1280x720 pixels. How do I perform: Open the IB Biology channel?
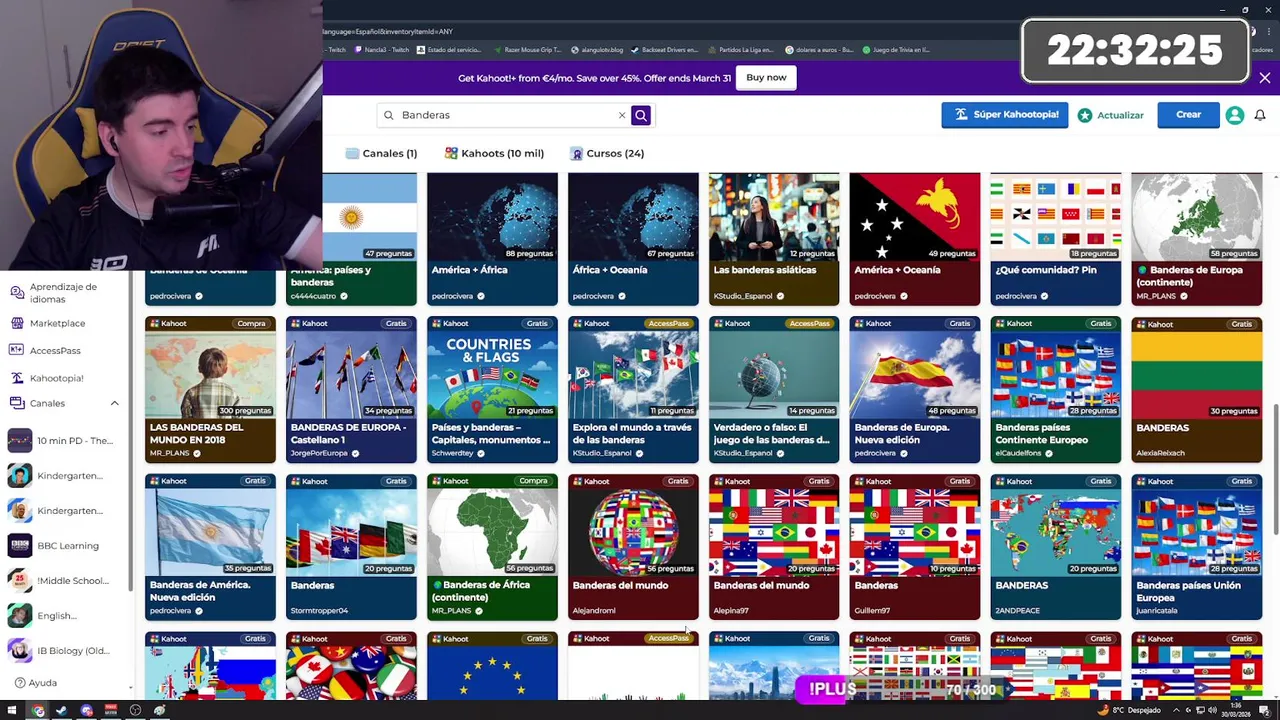pyautogui.click(x=62, y=651)
